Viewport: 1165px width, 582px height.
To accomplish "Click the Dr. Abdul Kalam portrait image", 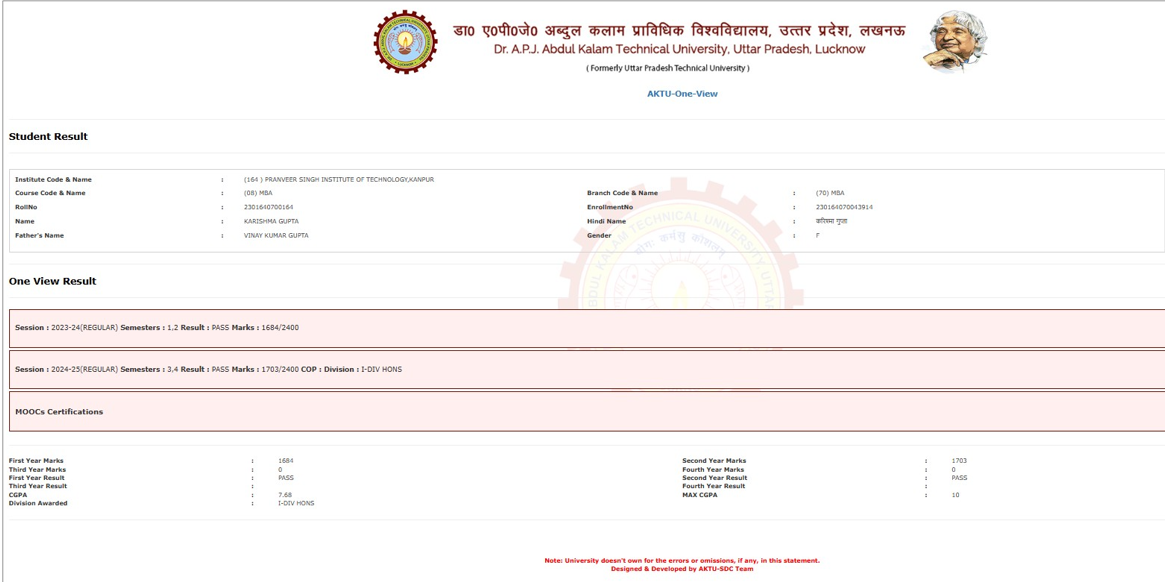I will click(954, 42).
